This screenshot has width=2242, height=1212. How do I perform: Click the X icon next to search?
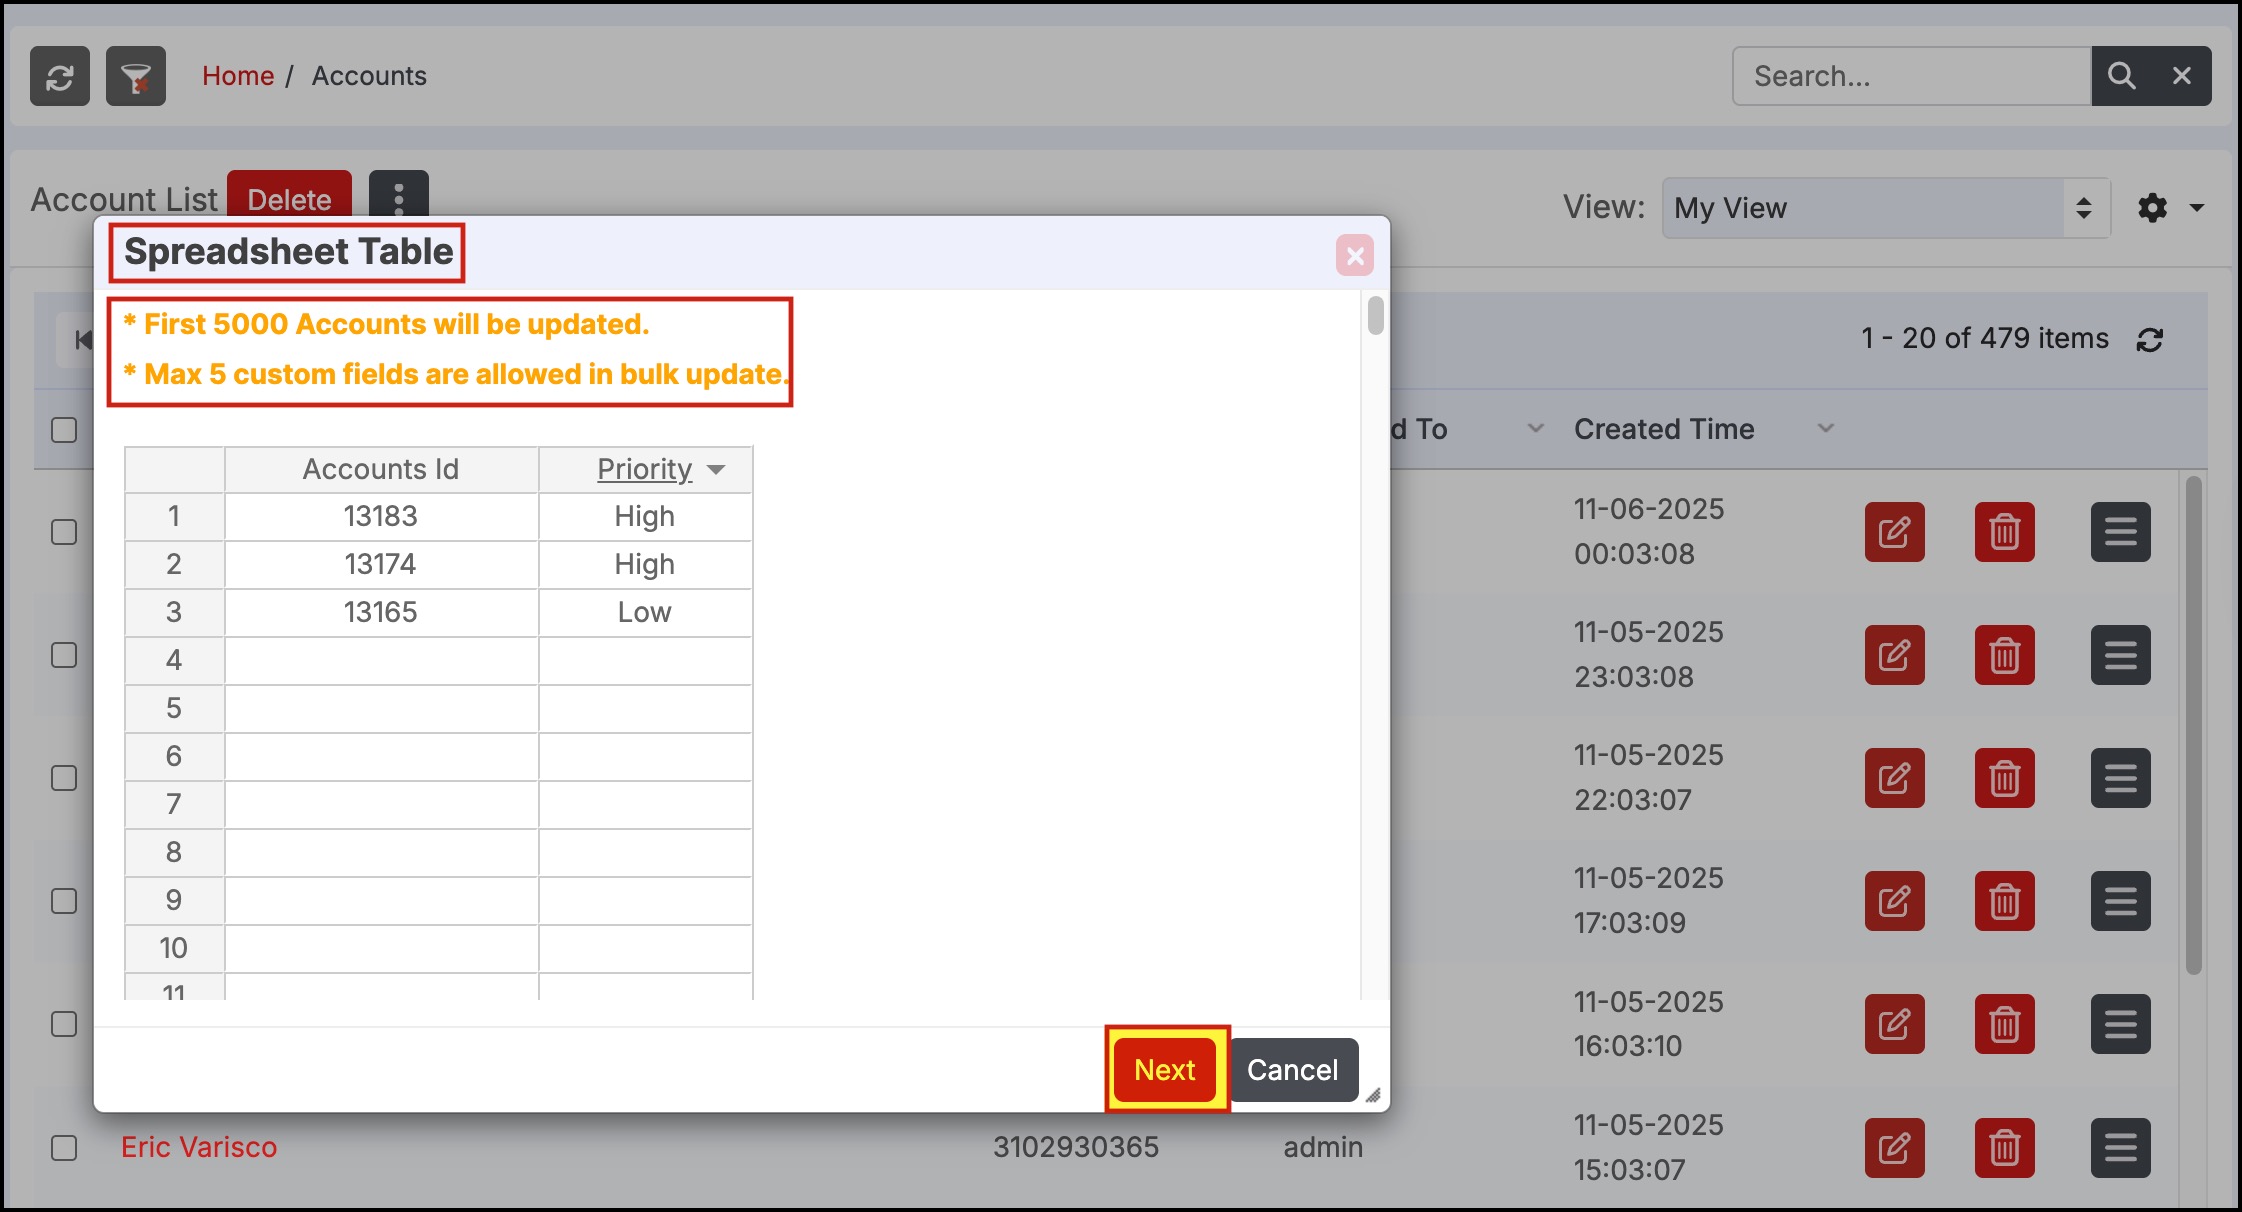click(2182, 76)
